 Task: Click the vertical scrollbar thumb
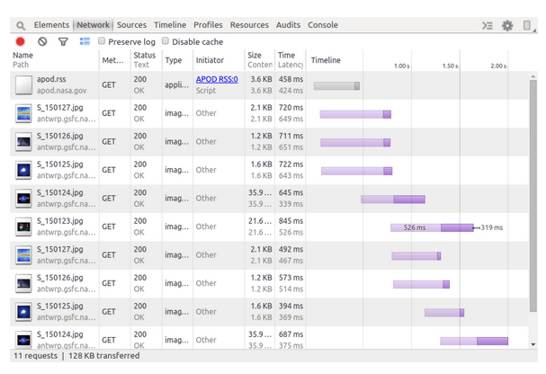point(533,196)
